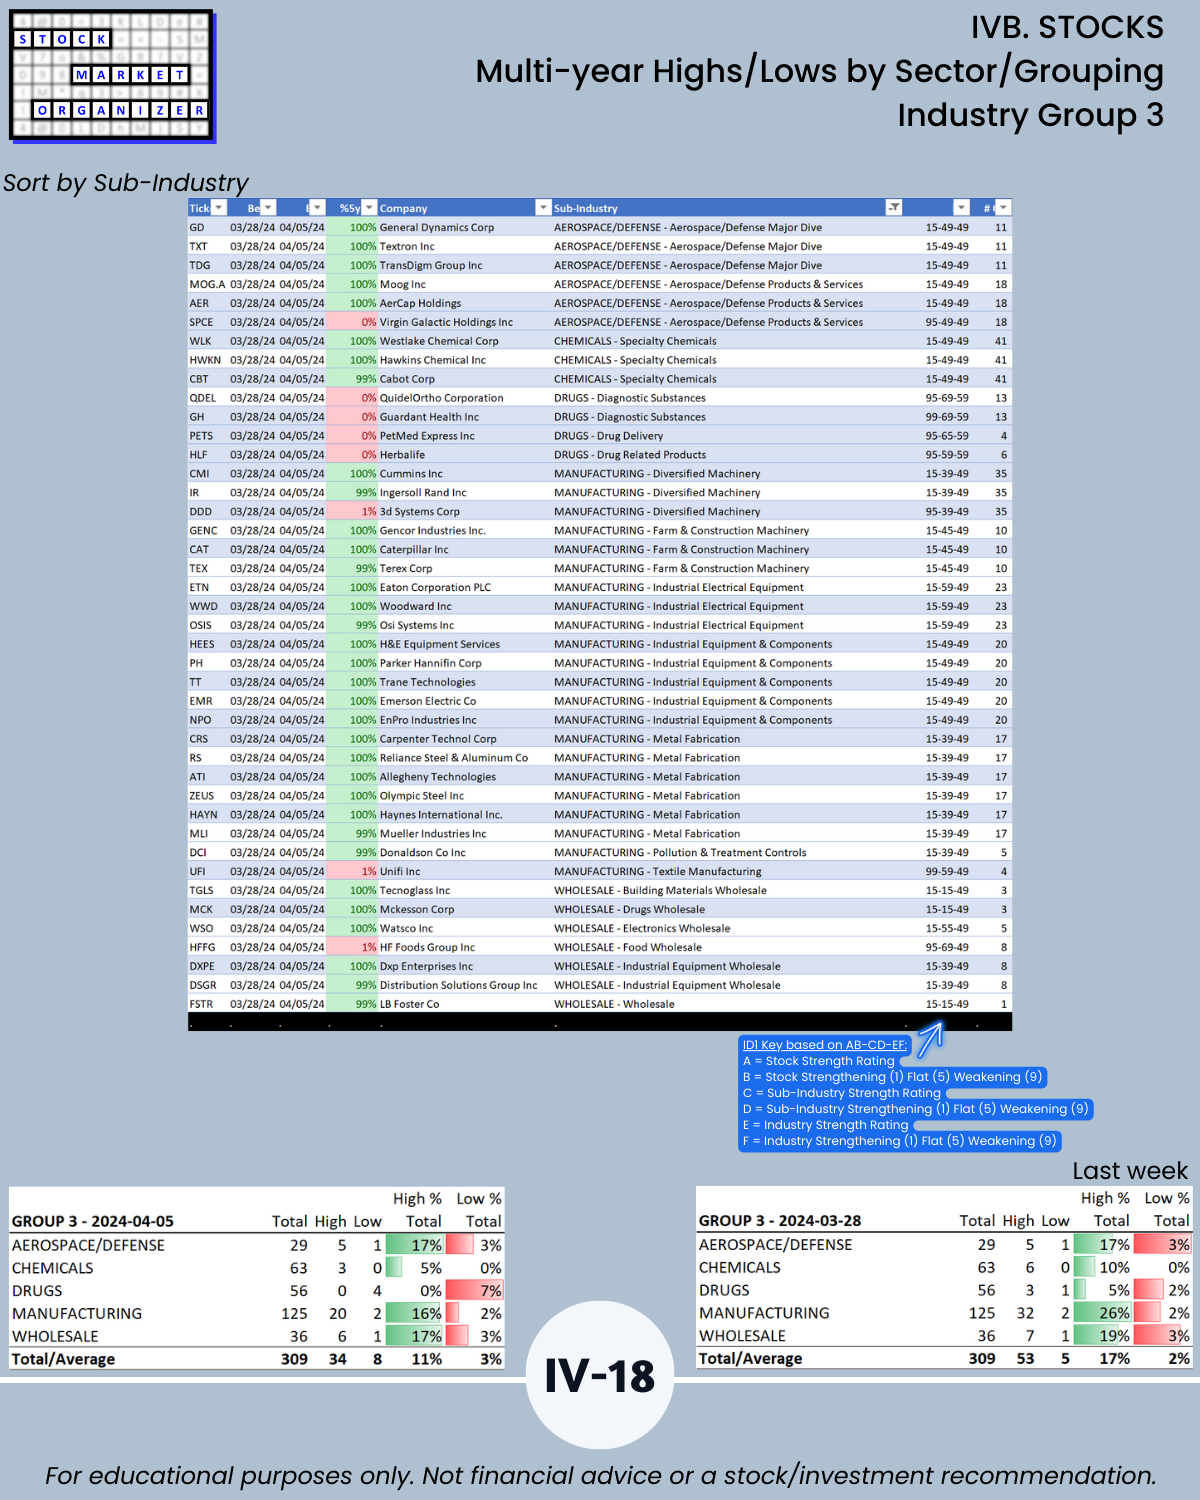1200x1500 pixels.
Task: Open the # column filter dropdown
Action: (x=1003, y=208)
